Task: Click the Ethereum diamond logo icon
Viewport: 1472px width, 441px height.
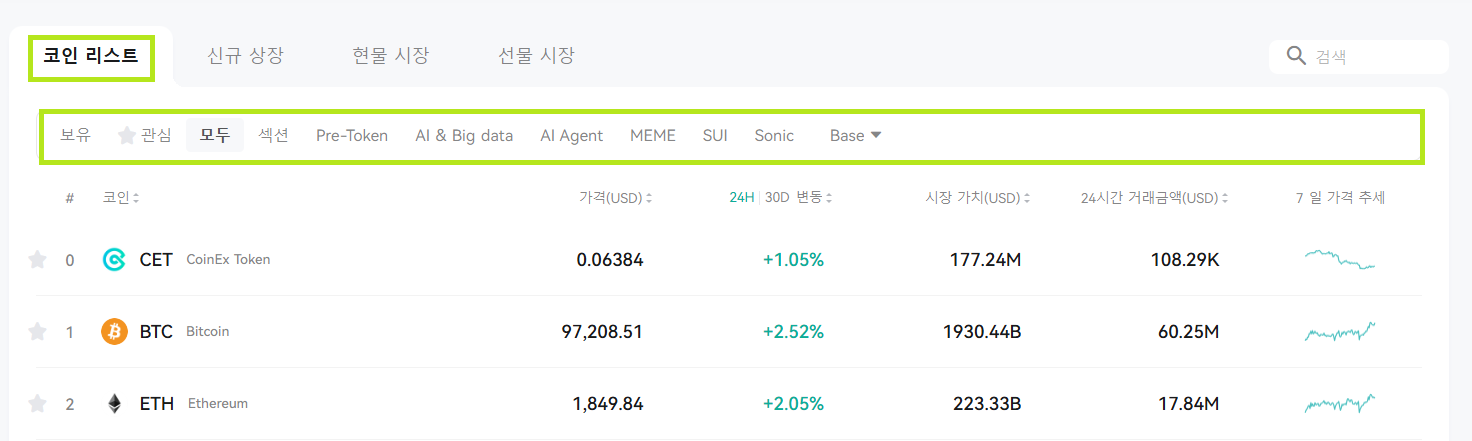Action: click(115, 404)
